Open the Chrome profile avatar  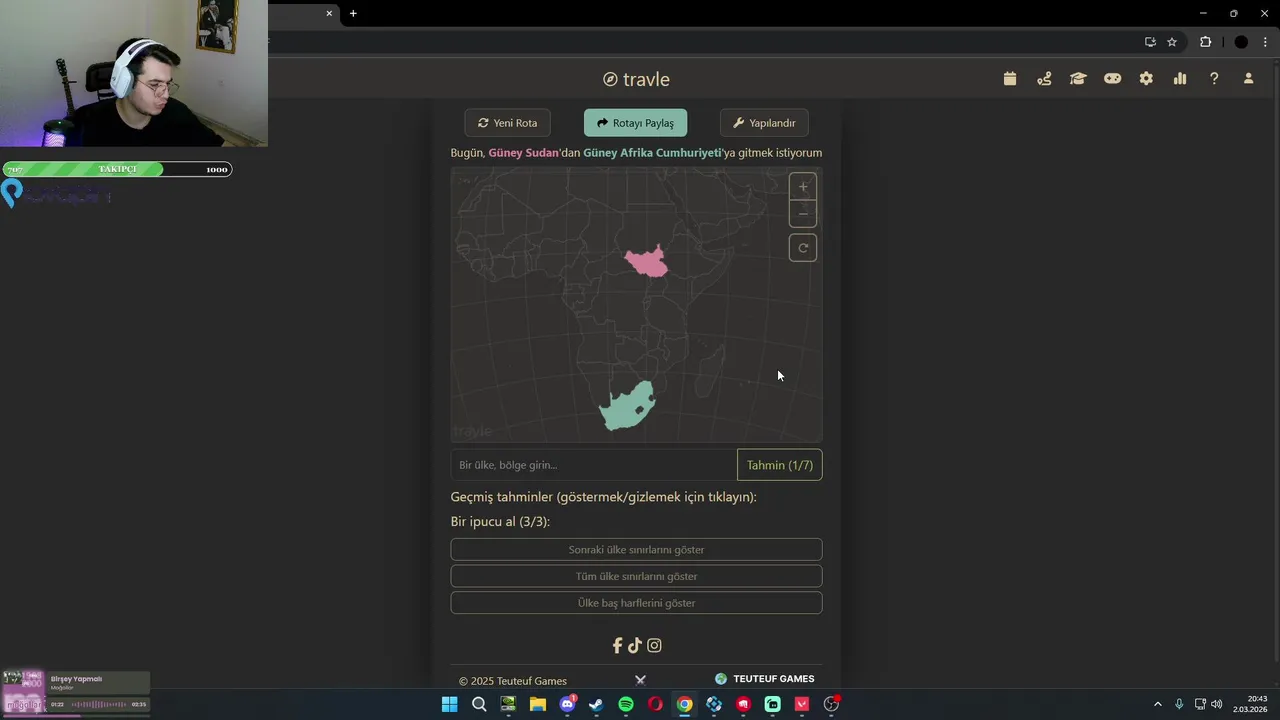(x=1241, y=42)
